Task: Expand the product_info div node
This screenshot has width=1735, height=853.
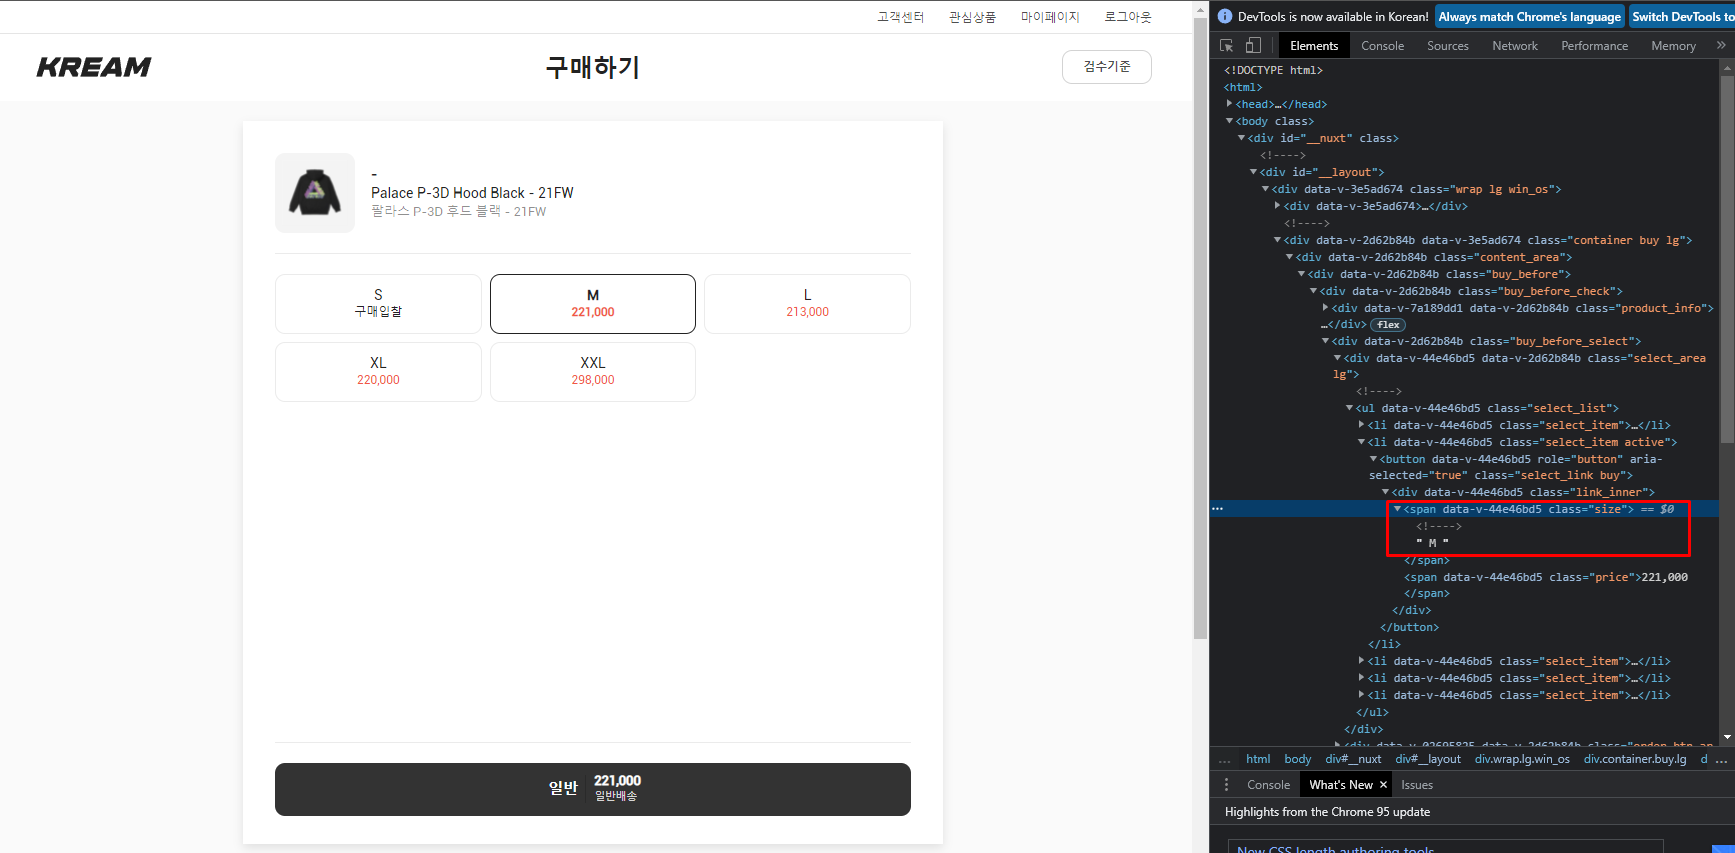Action: coord(1326,308)
